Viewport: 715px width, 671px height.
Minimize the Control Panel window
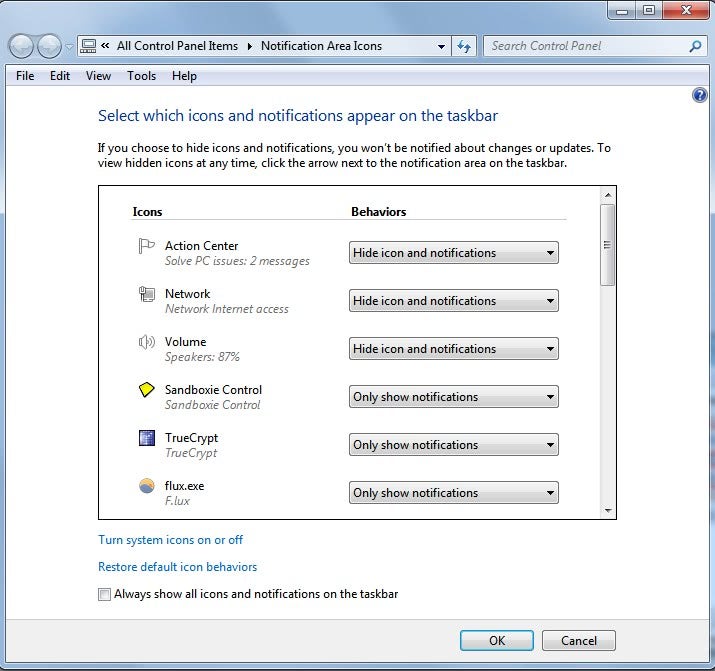click(x=622, y=10)
